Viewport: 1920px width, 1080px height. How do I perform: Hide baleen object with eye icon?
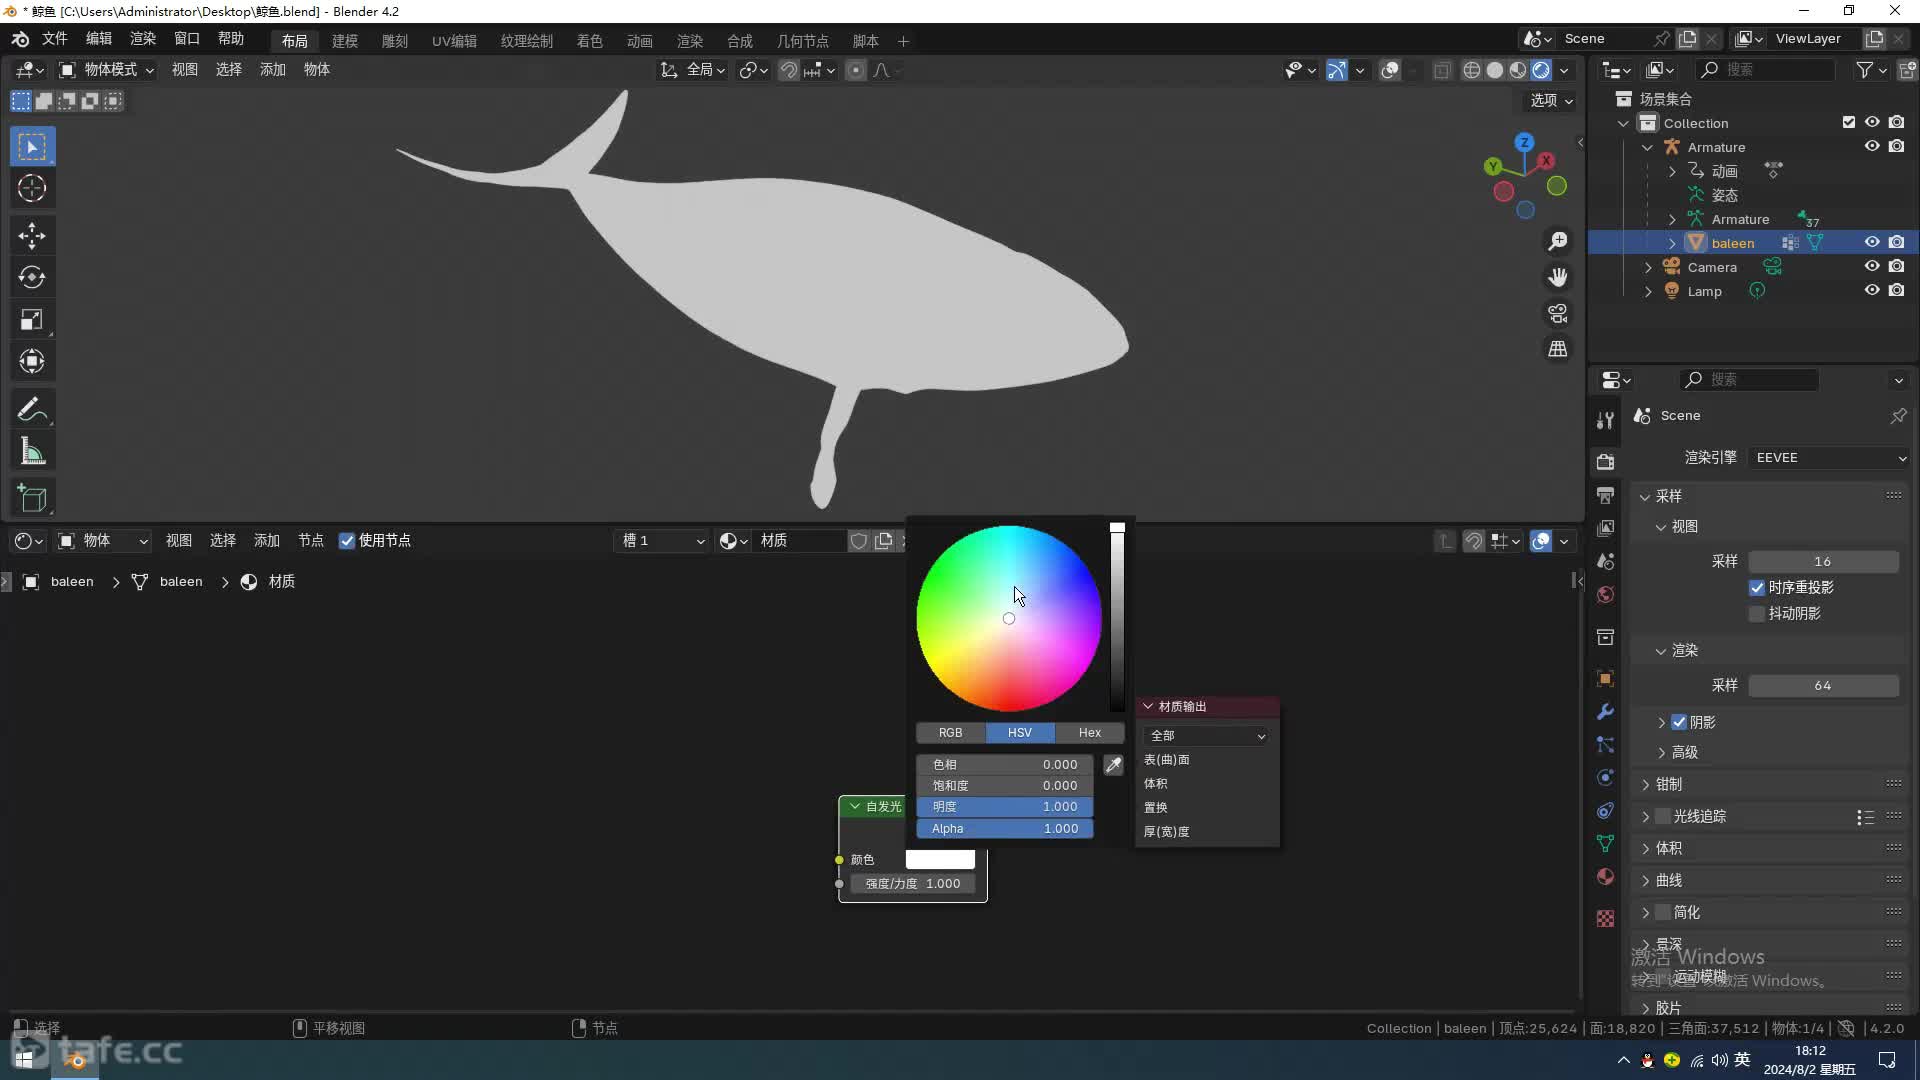(x=1872, y=243)
